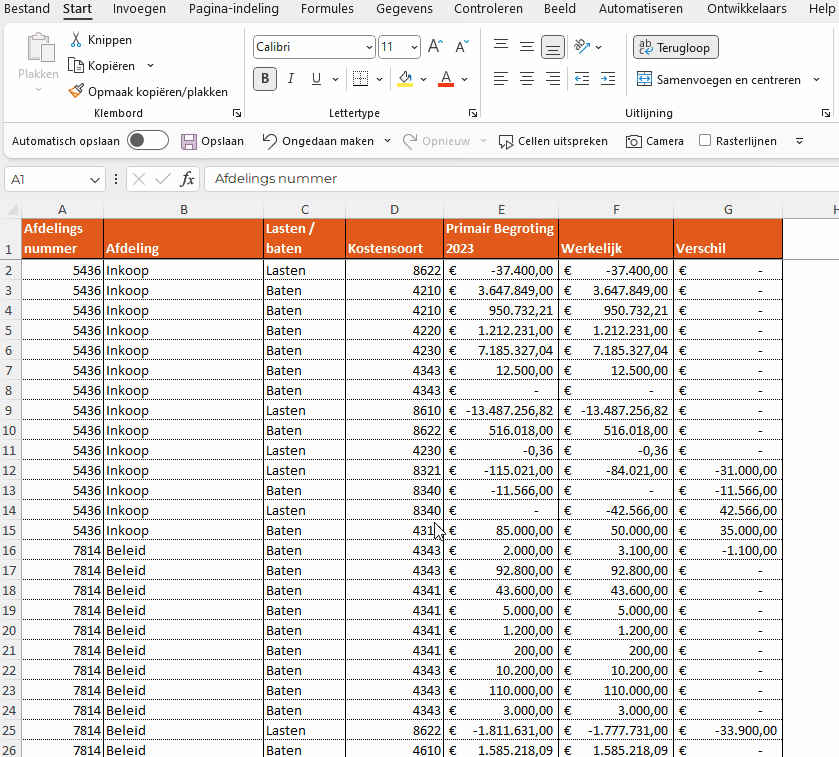The image size is (839, 757).
Task: Switch to the Invoegen ribbon tab
Action: 139,9
